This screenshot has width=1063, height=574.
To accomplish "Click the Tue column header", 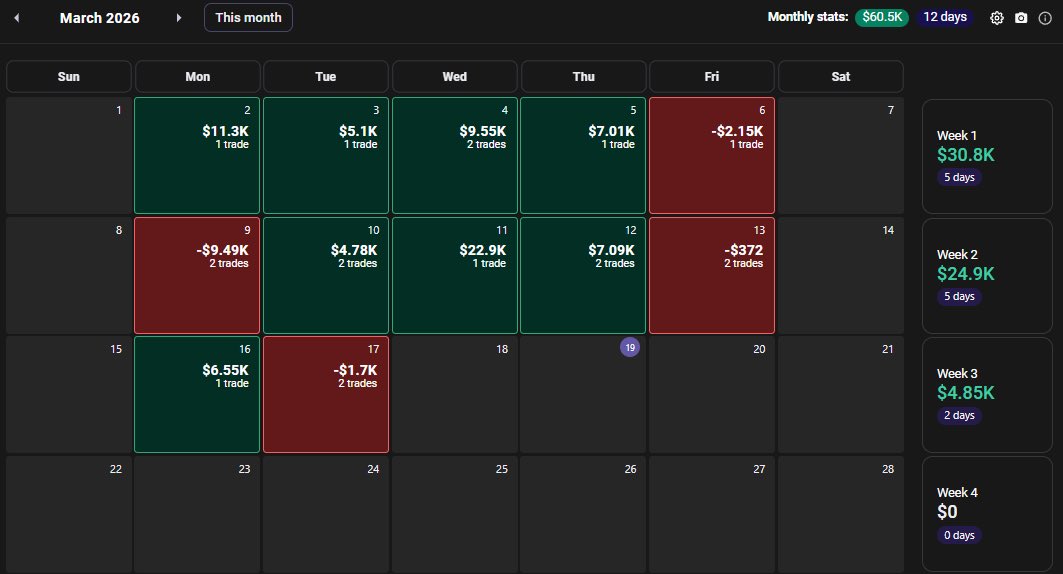I will [x=325, y=77].
